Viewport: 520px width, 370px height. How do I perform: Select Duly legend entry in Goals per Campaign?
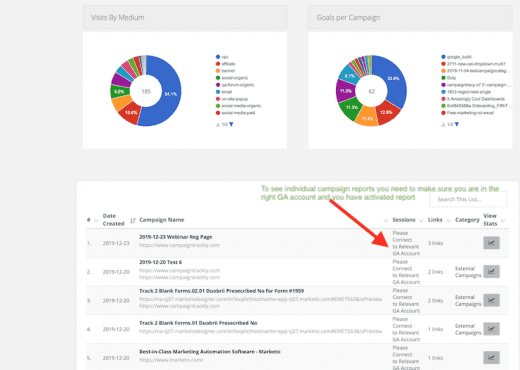[449, 78]
